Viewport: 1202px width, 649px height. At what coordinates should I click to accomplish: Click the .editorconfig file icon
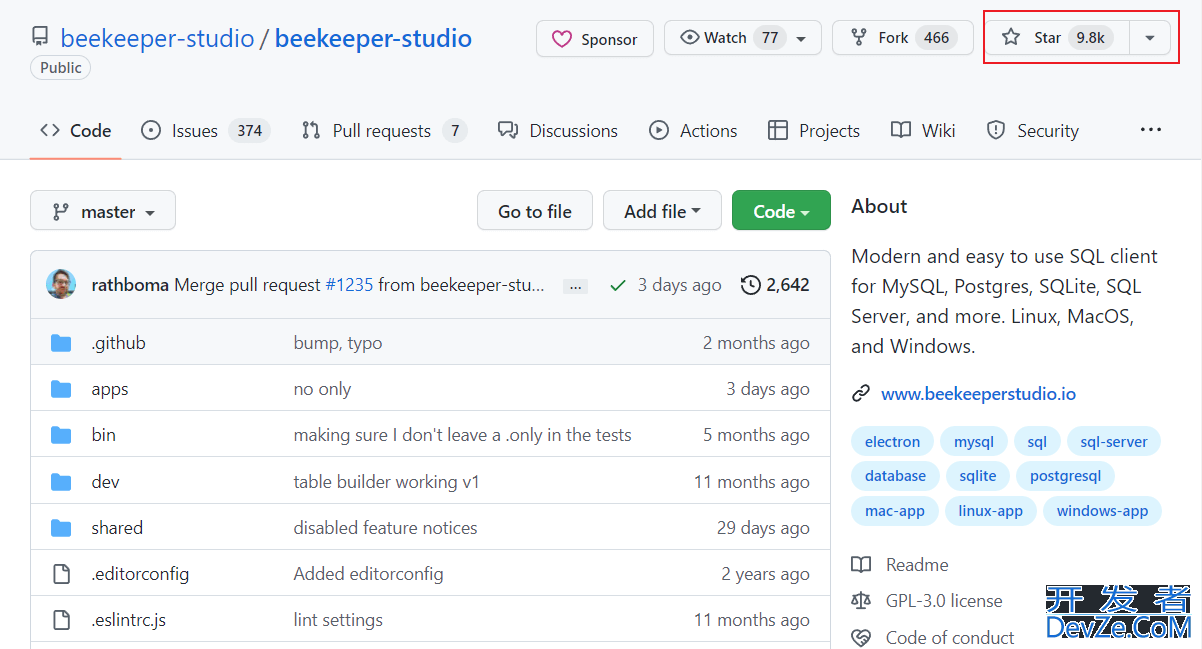(x=61, y=574)
